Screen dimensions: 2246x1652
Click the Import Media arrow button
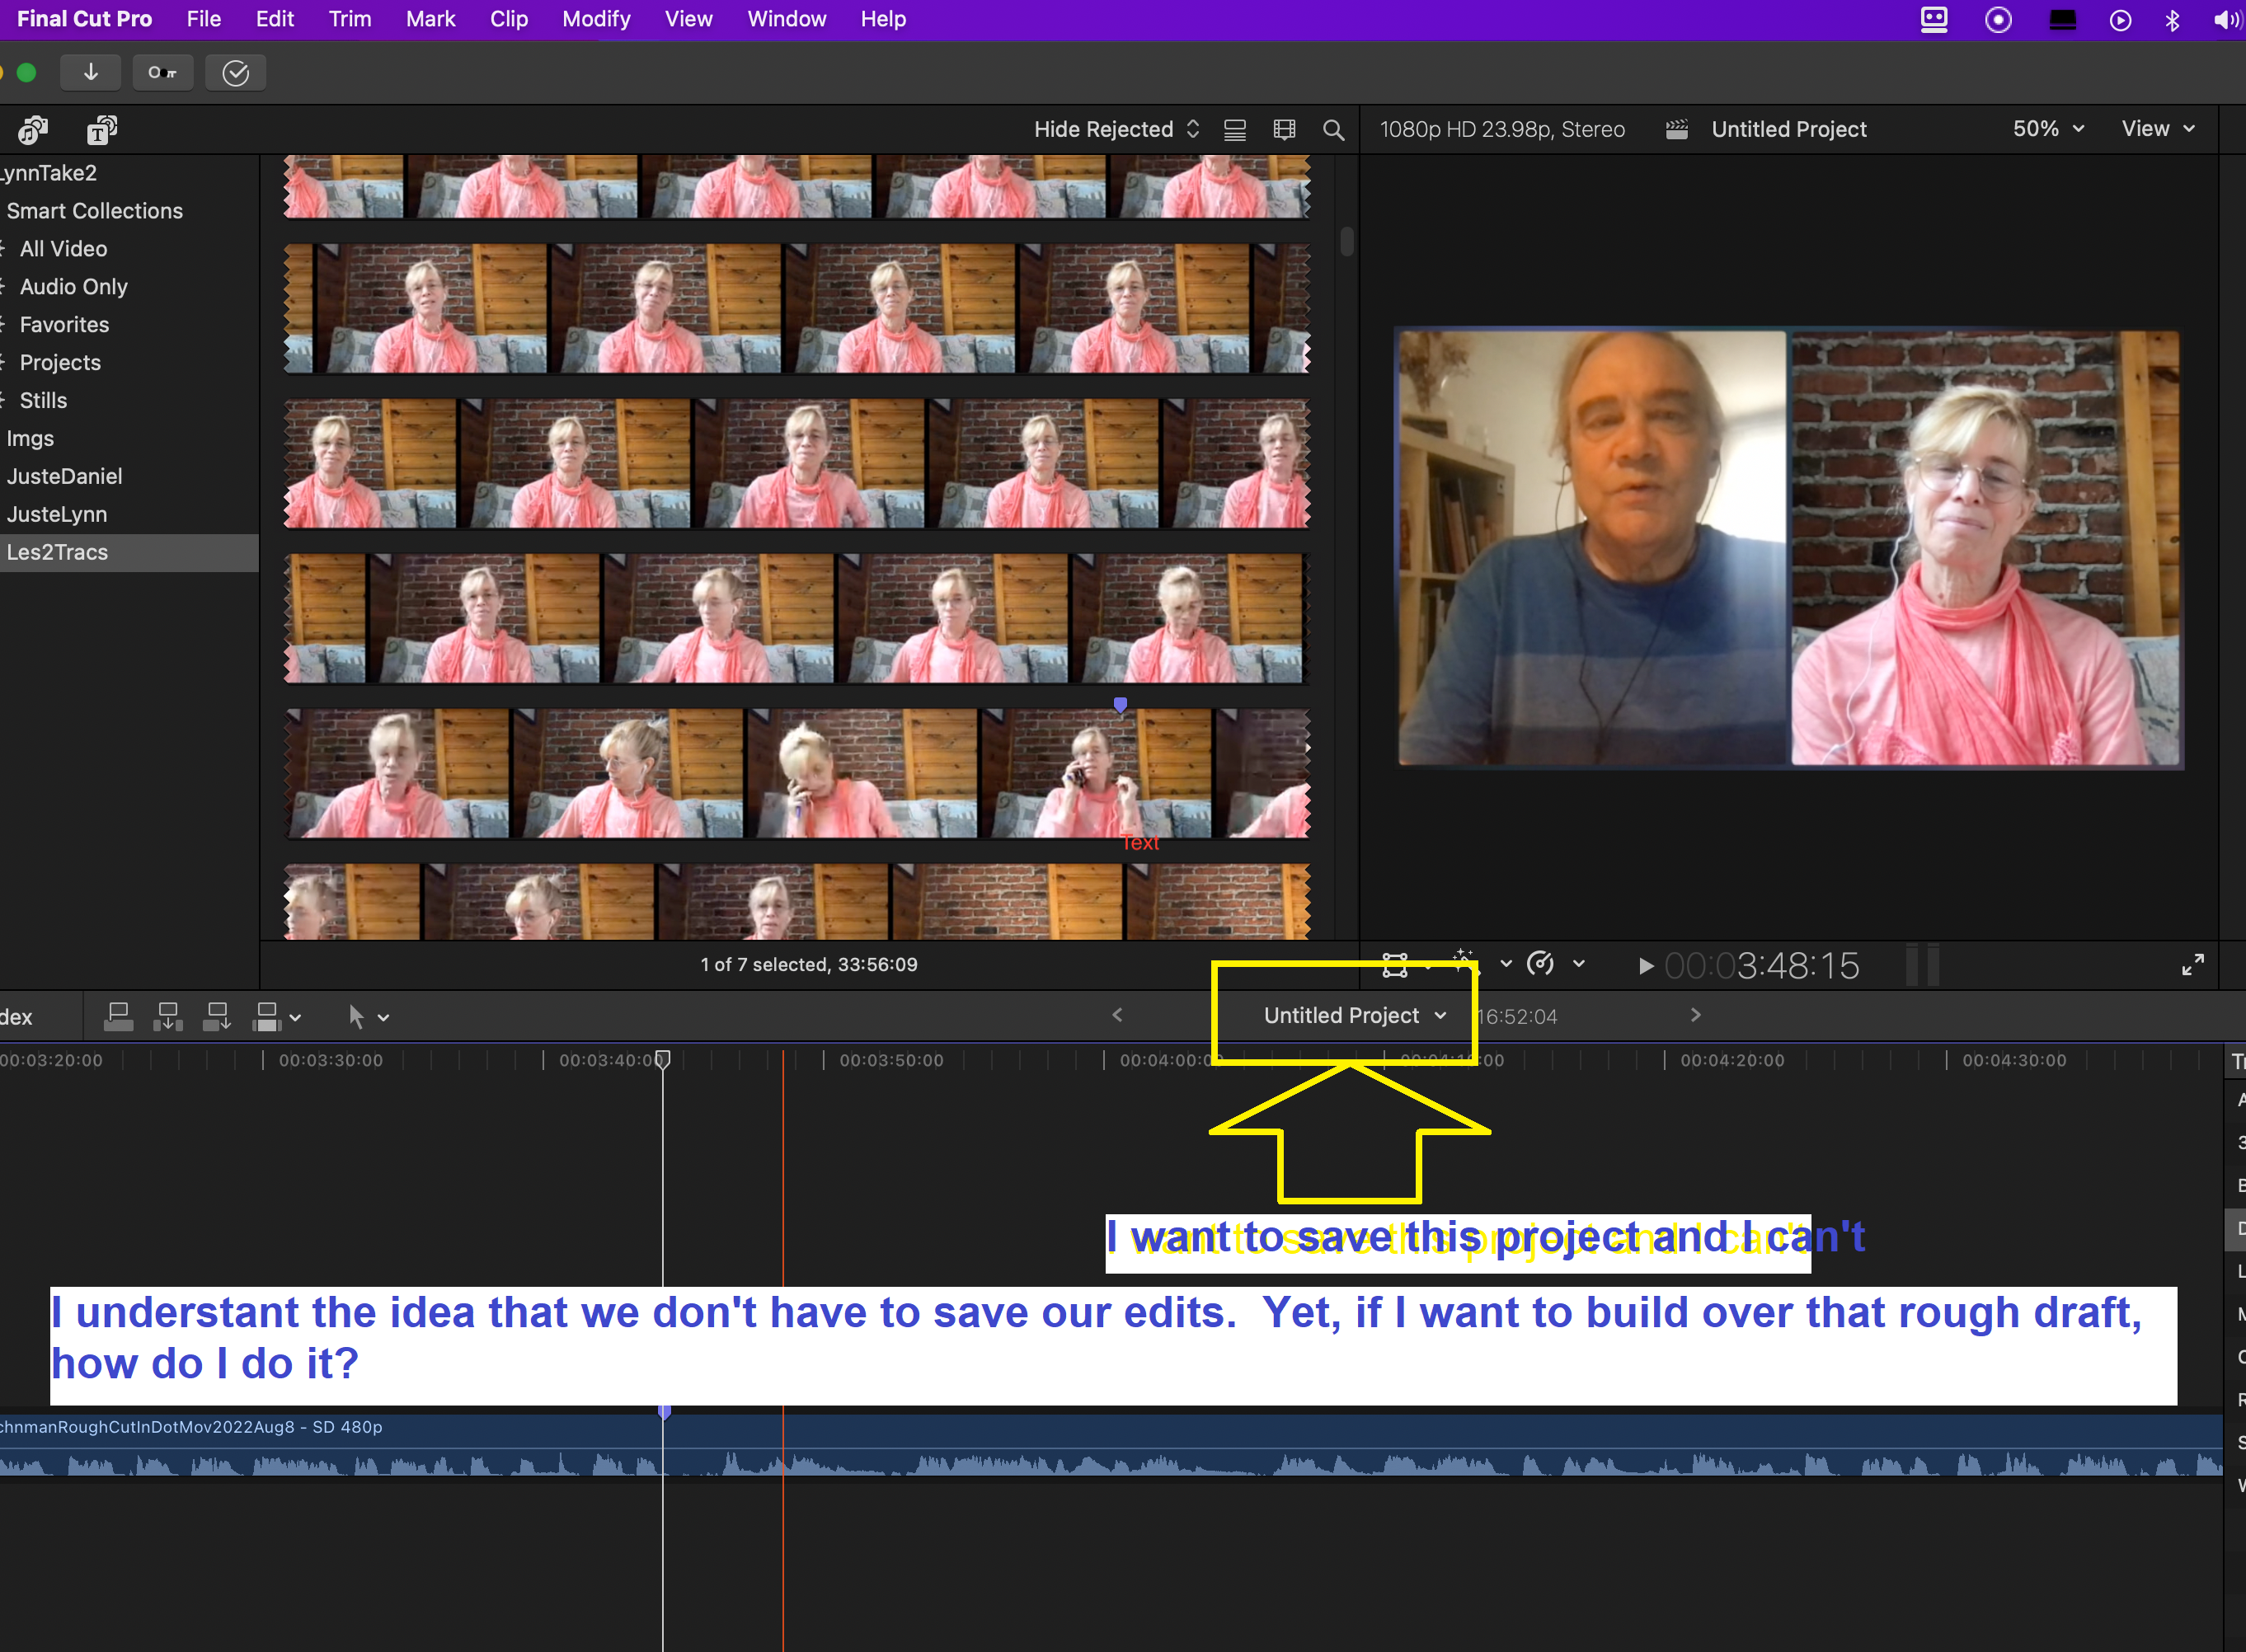(x=90, y=72)
